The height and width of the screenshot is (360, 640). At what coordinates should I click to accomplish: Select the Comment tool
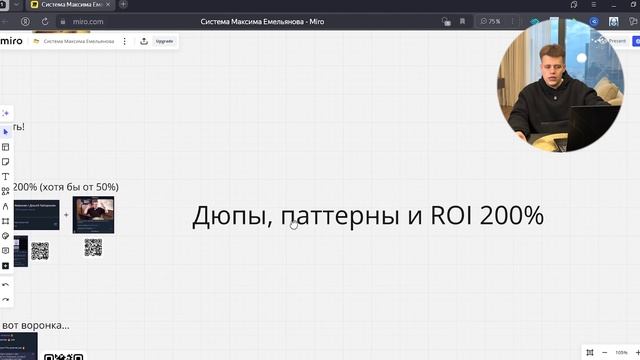click(x=5, y=251)
